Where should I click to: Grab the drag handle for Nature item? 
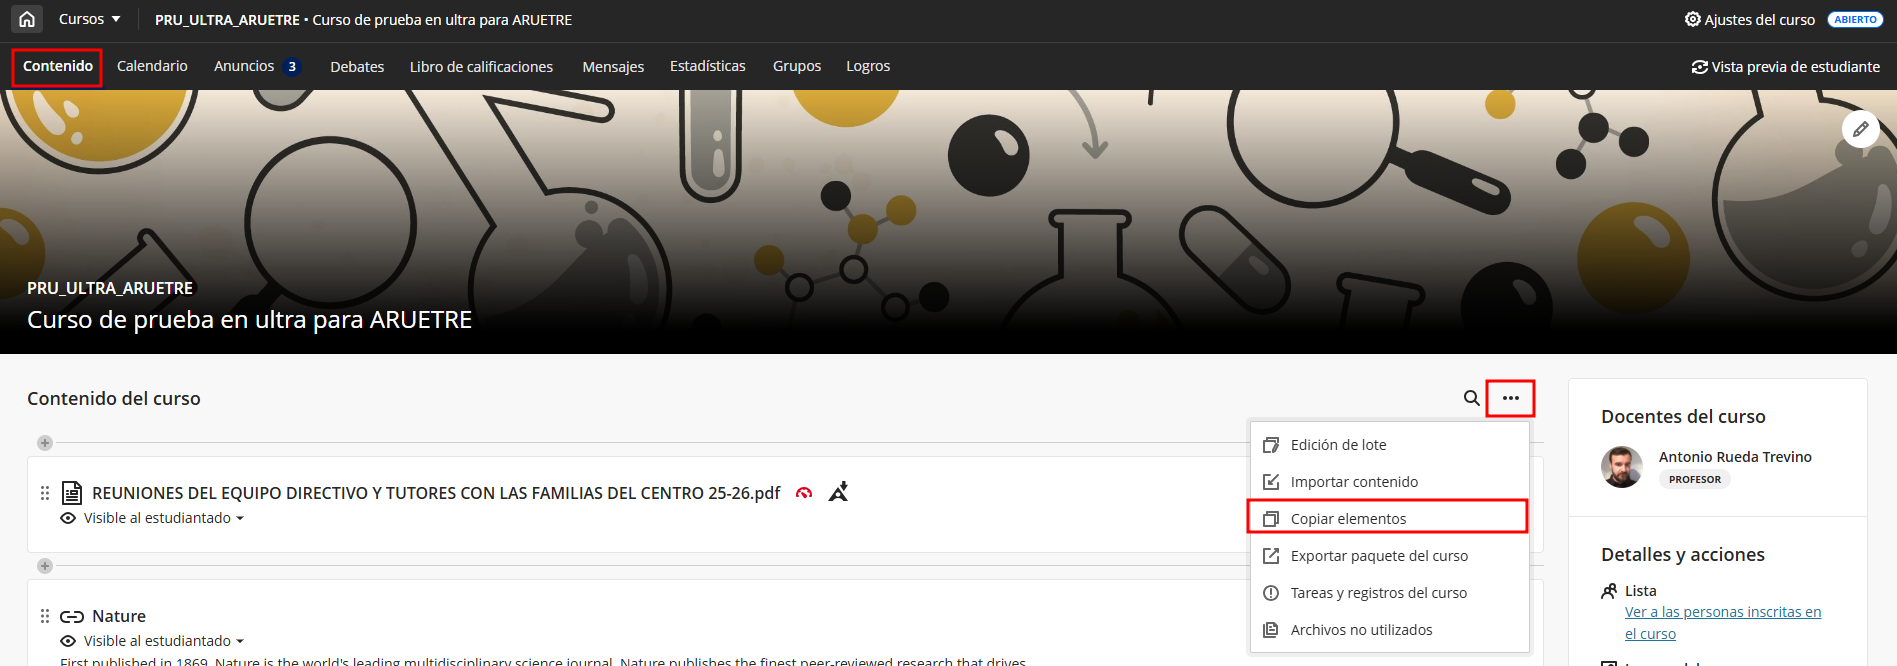coord(45,616)
